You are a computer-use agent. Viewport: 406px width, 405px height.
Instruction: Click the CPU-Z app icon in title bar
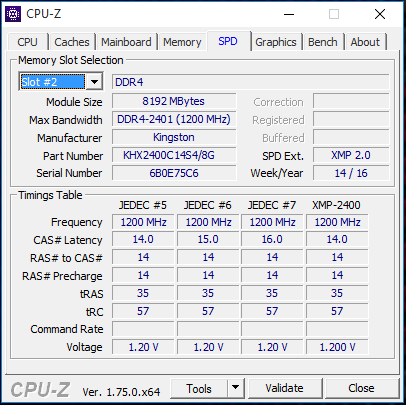[x=13, y=14]
